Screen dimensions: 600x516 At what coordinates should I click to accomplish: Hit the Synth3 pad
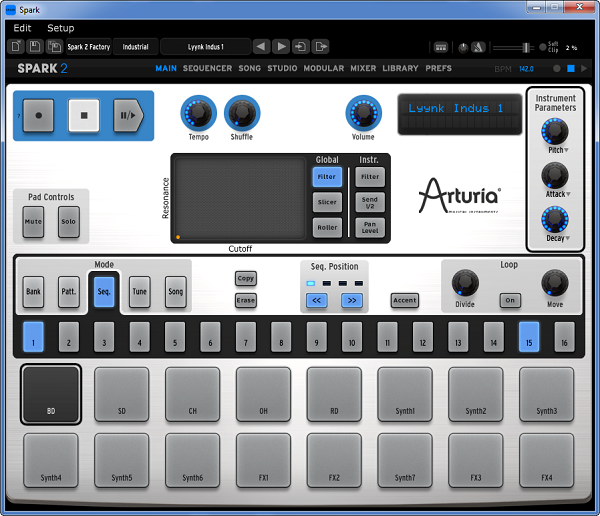click(x=546, y=395)
